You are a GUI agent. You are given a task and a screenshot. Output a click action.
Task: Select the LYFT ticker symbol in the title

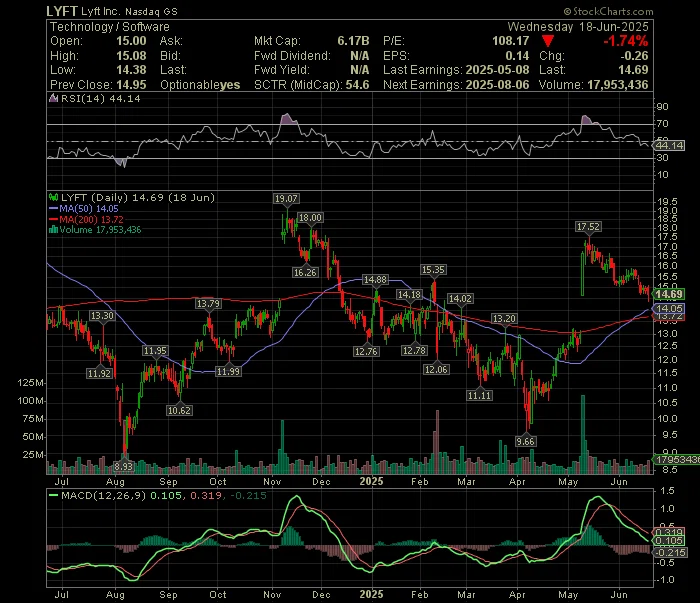click(x=62, y=11)
